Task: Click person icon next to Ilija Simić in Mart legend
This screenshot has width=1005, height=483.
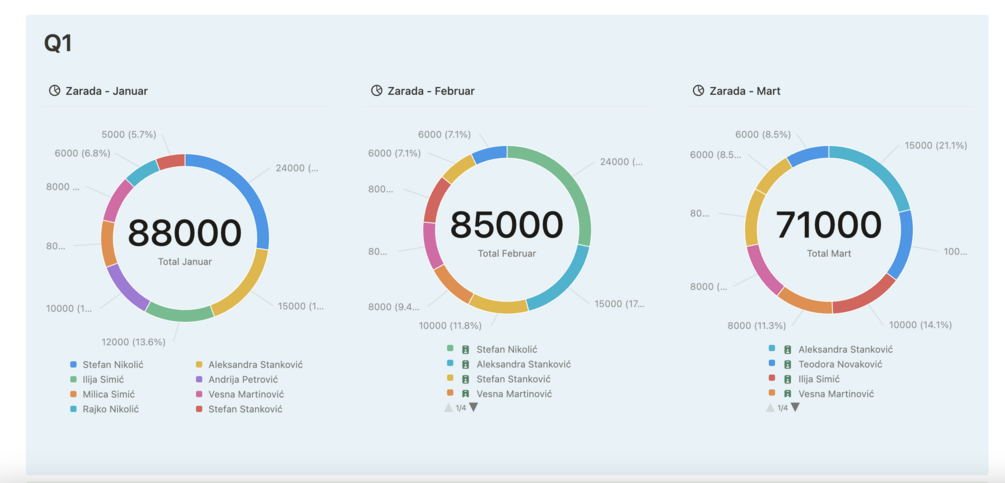Action: pyautogui.click(x=788, y=379)
